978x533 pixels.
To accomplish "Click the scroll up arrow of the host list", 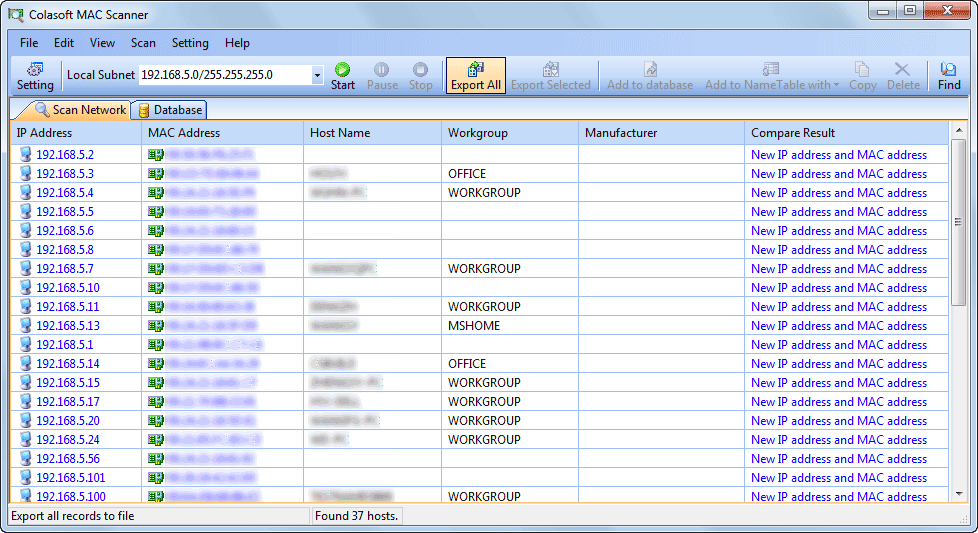I will pyautogui.click(x=959, y=130).
